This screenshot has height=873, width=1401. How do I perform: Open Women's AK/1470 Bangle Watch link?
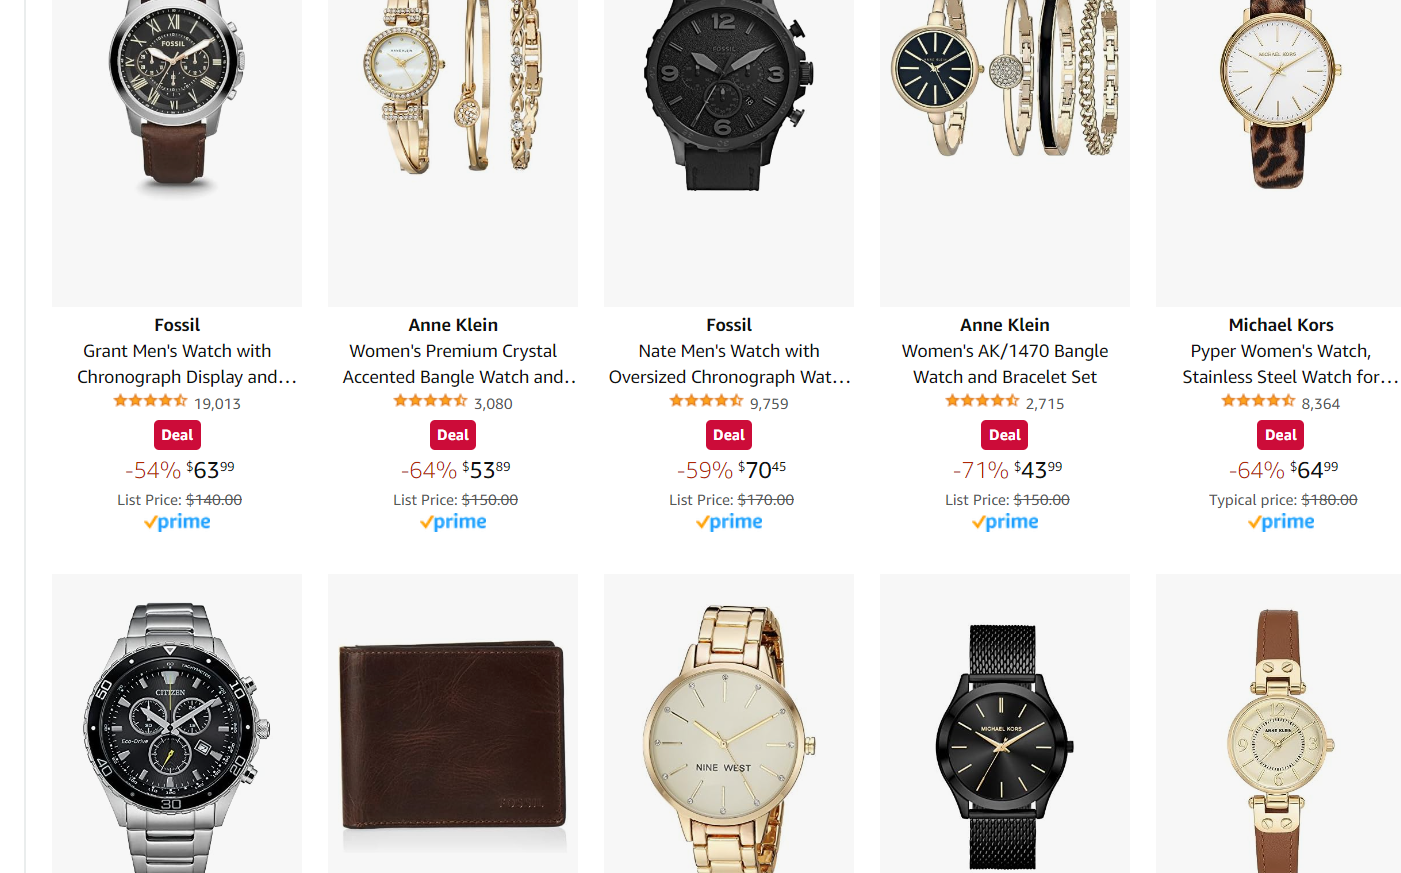1005,364
